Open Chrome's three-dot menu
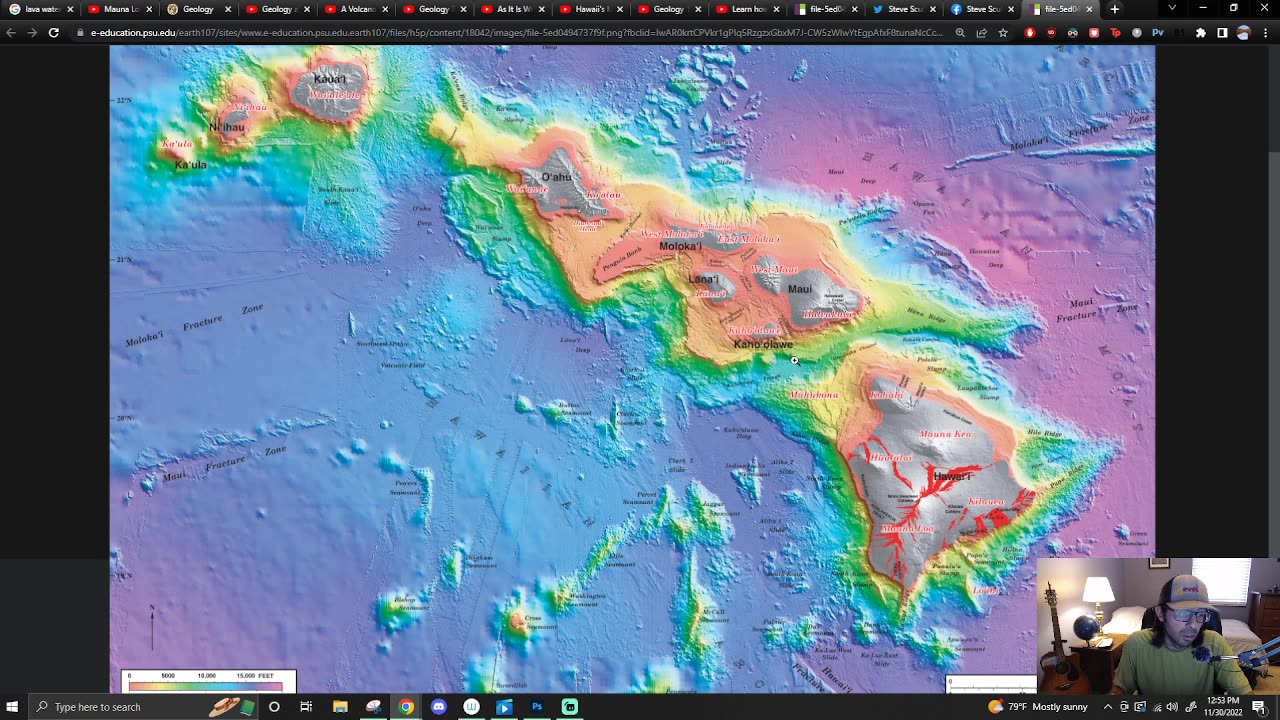Screen dimensions: 1280x720 1265,32
